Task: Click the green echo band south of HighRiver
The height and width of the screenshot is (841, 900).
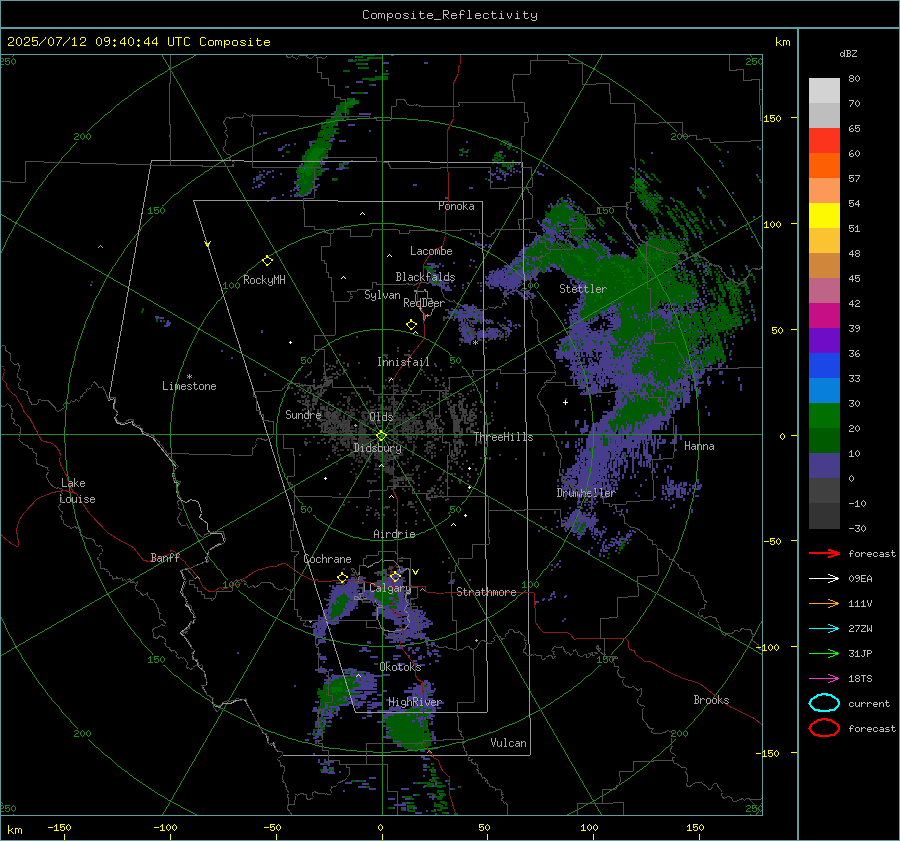Action: pos(409,730)
